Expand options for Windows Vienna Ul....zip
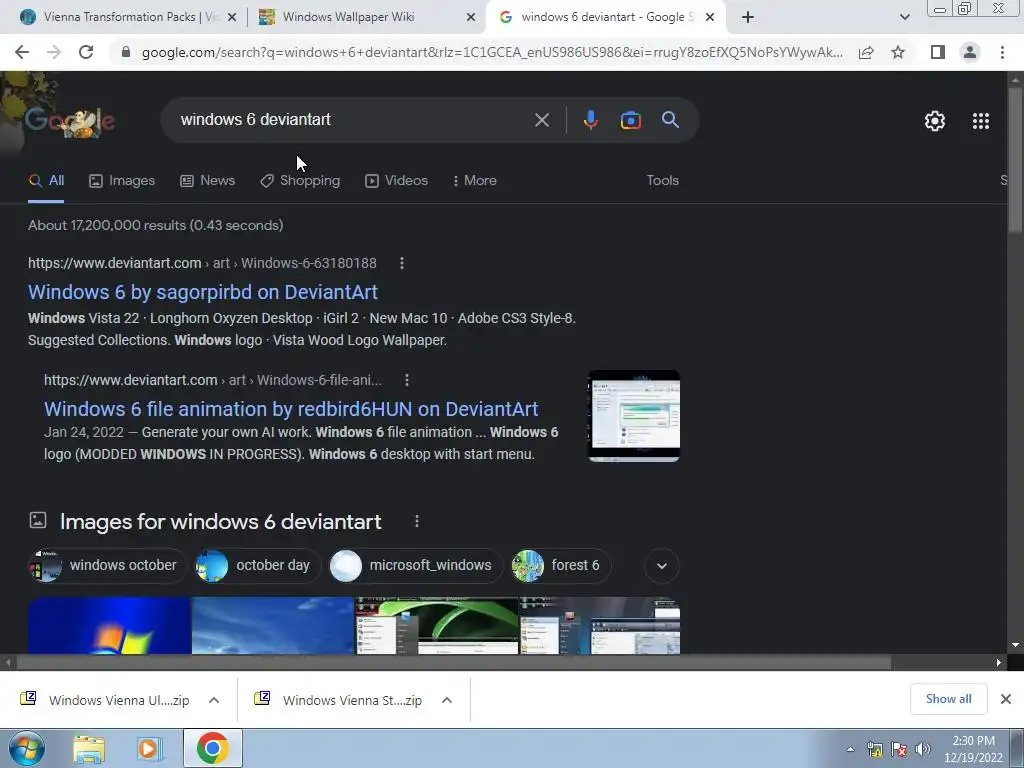 point(214,700)
